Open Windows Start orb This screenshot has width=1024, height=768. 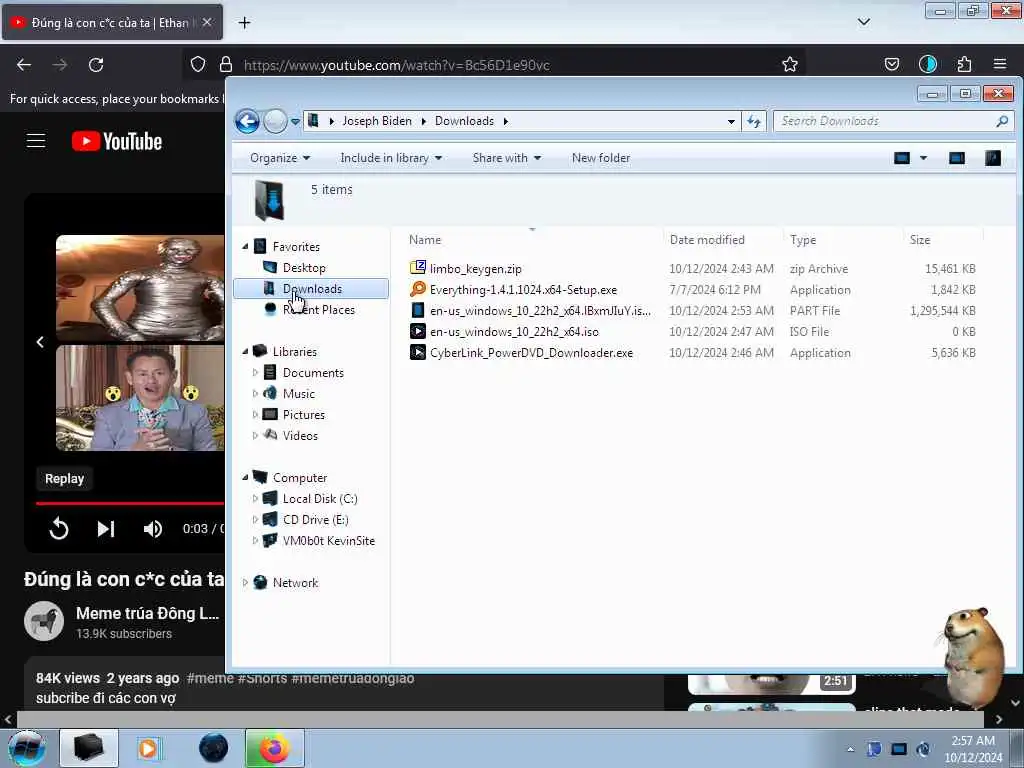point(27,748)
